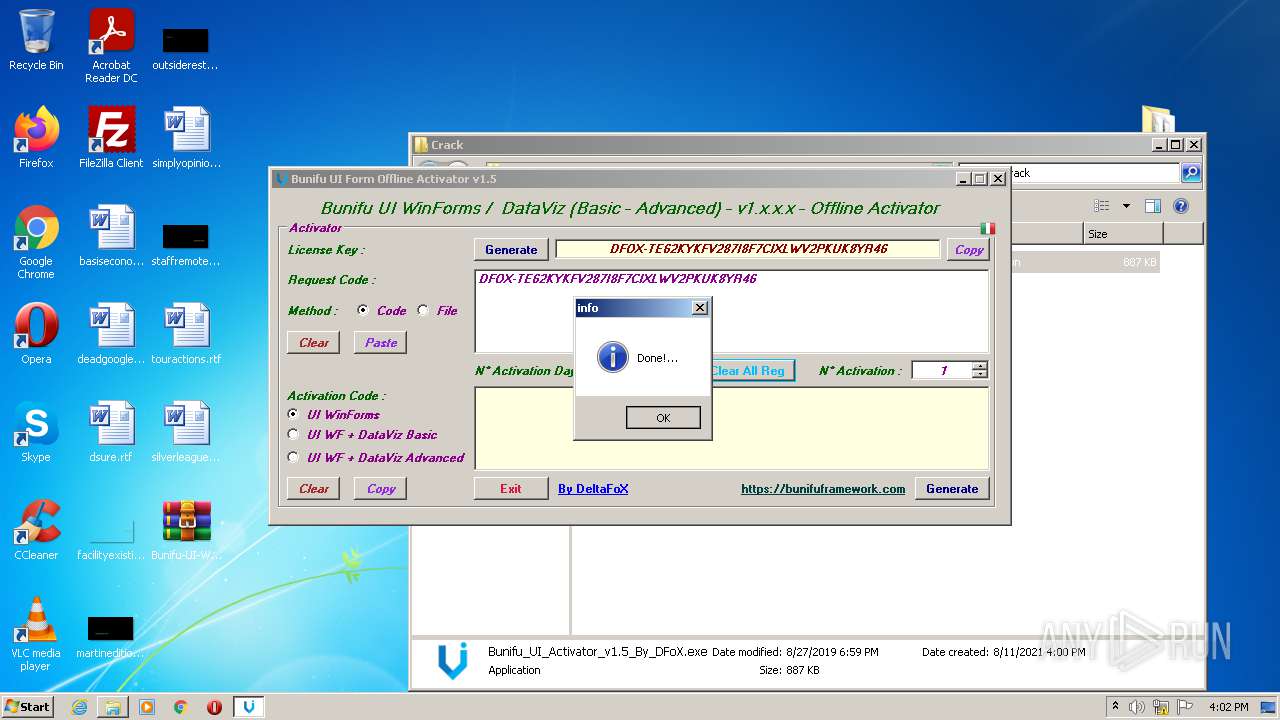Select UI WF + DataViz Basic option
The height and width of the screenshot is (720, 1280).
[293, 435]
